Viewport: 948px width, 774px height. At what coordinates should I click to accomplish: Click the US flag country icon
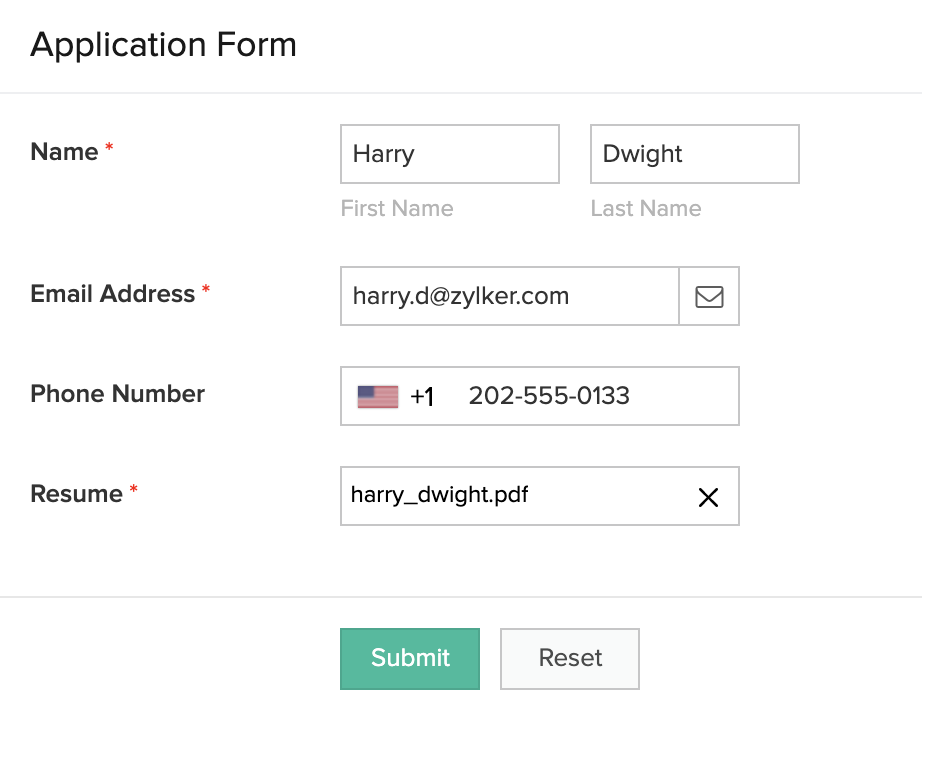[x=377, y=397]
